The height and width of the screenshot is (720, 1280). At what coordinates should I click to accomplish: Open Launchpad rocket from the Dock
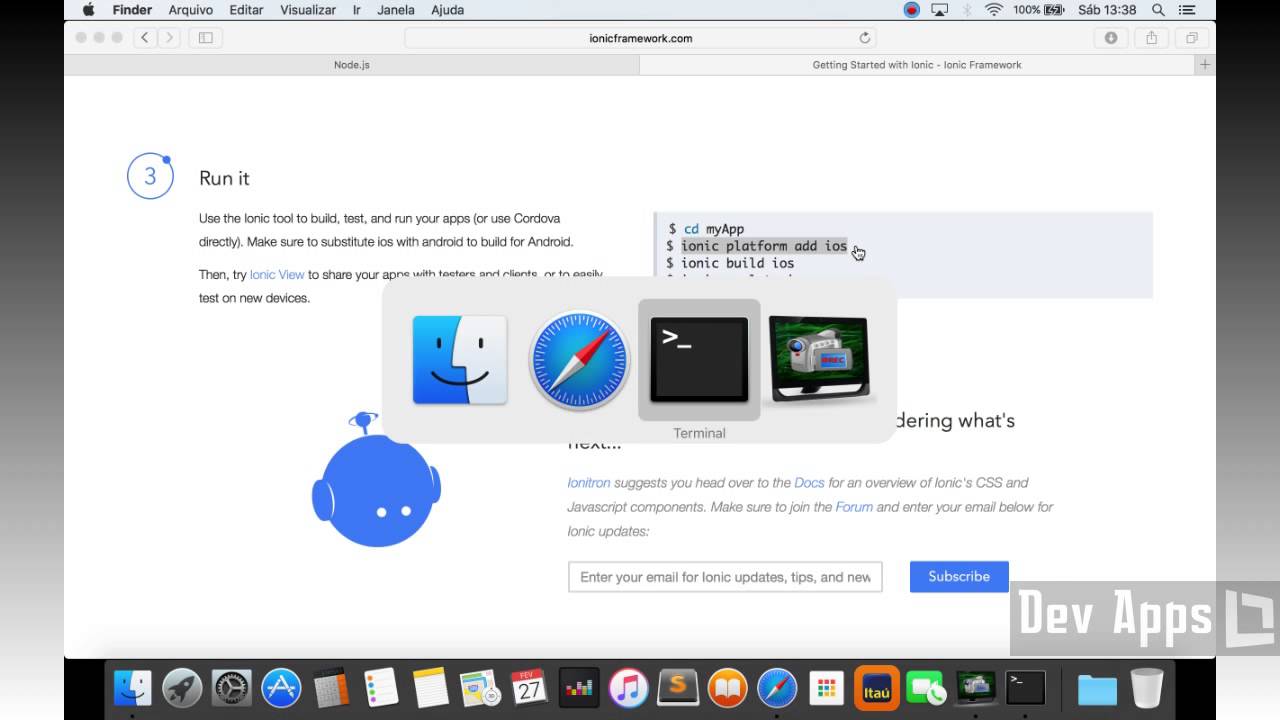tap(182, 688)
